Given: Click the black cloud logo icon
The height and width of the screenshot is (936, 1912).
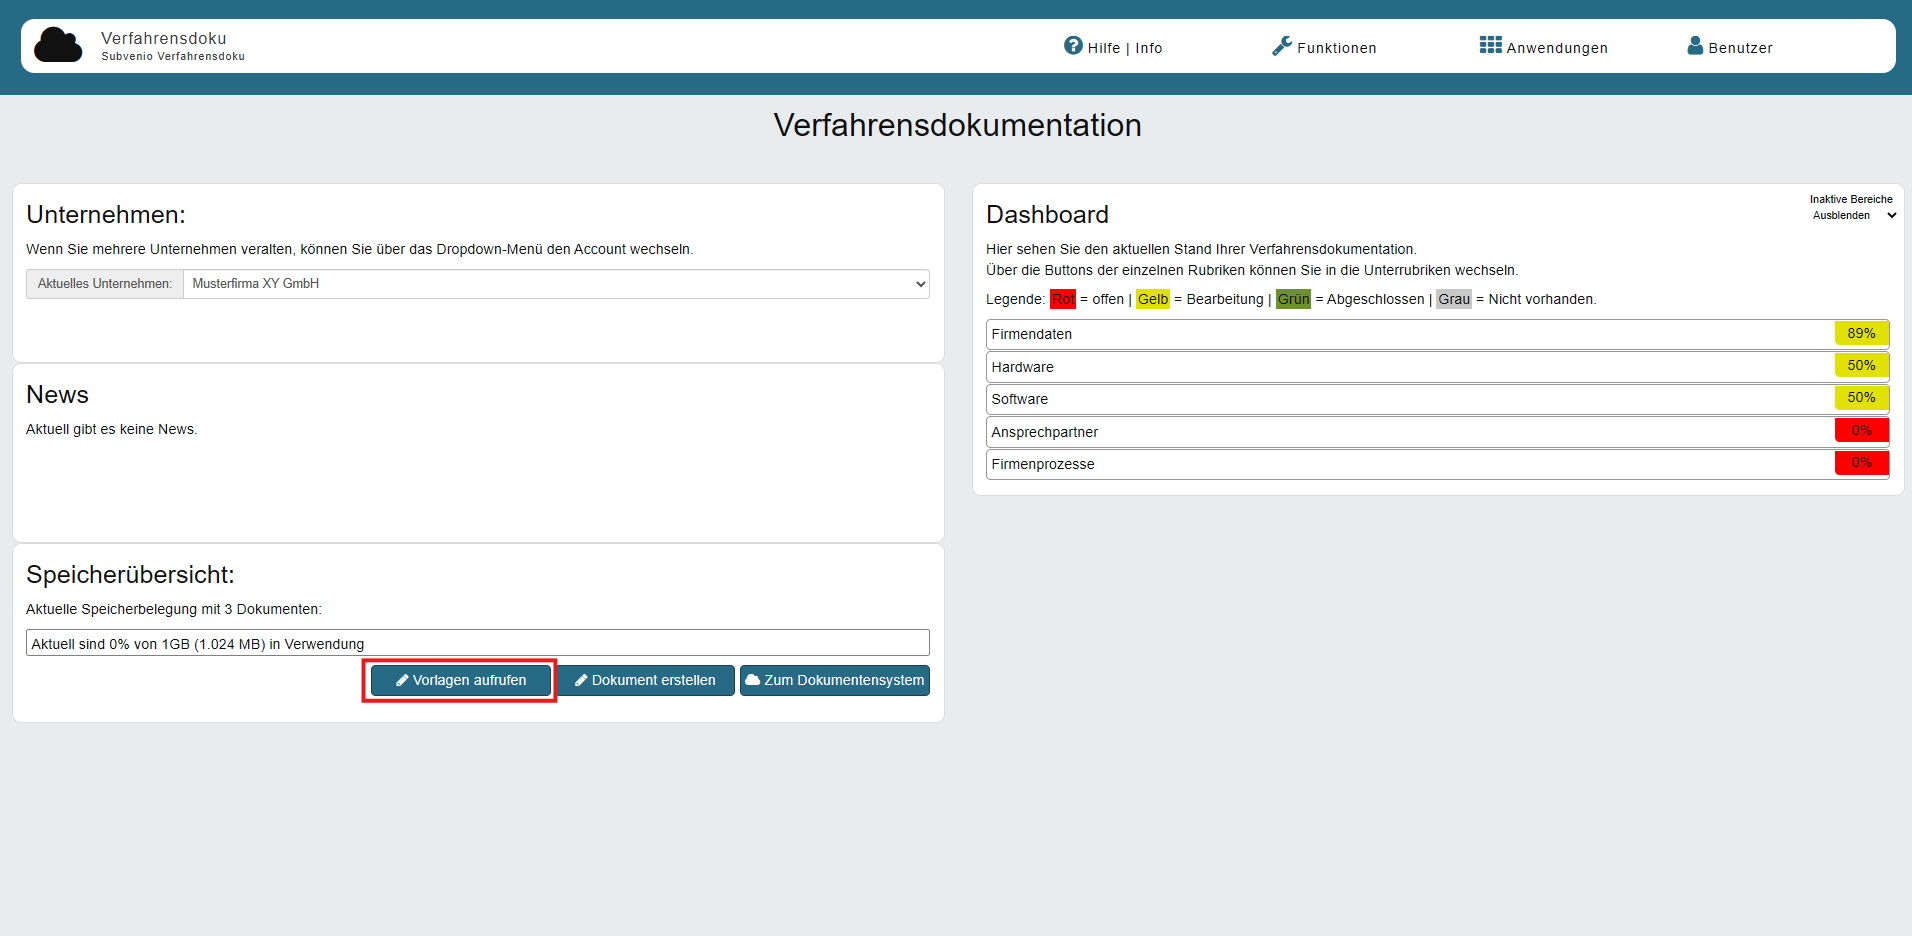Looking at the screenshot, I should tap(58, 45).
